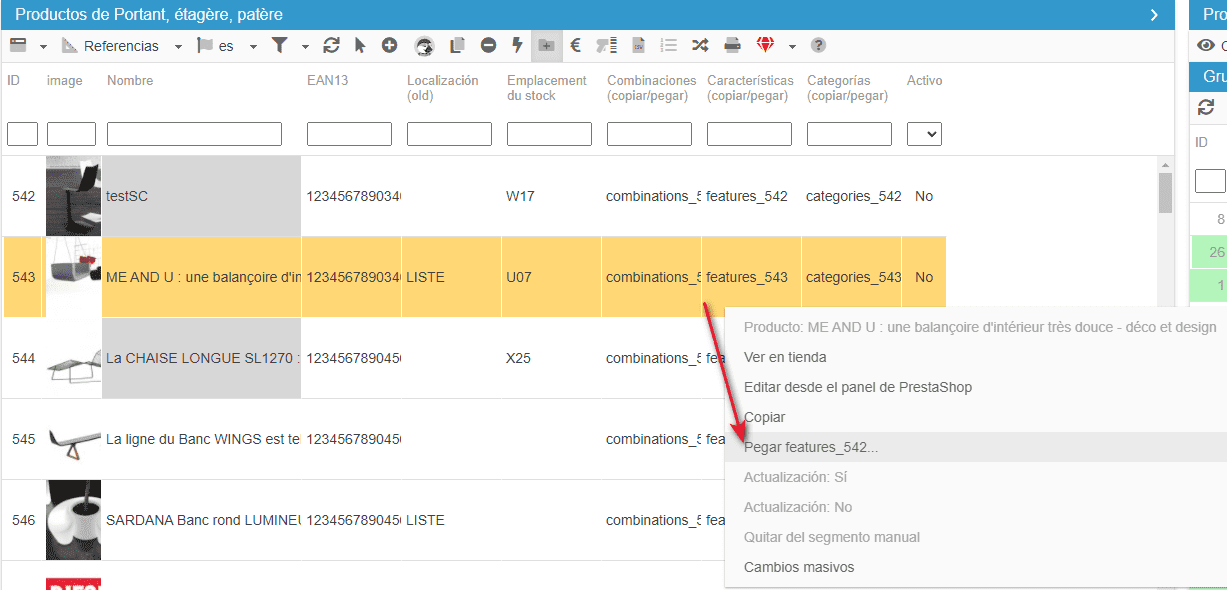Click the refresh icon in the products toolbar

coord(332,45)
